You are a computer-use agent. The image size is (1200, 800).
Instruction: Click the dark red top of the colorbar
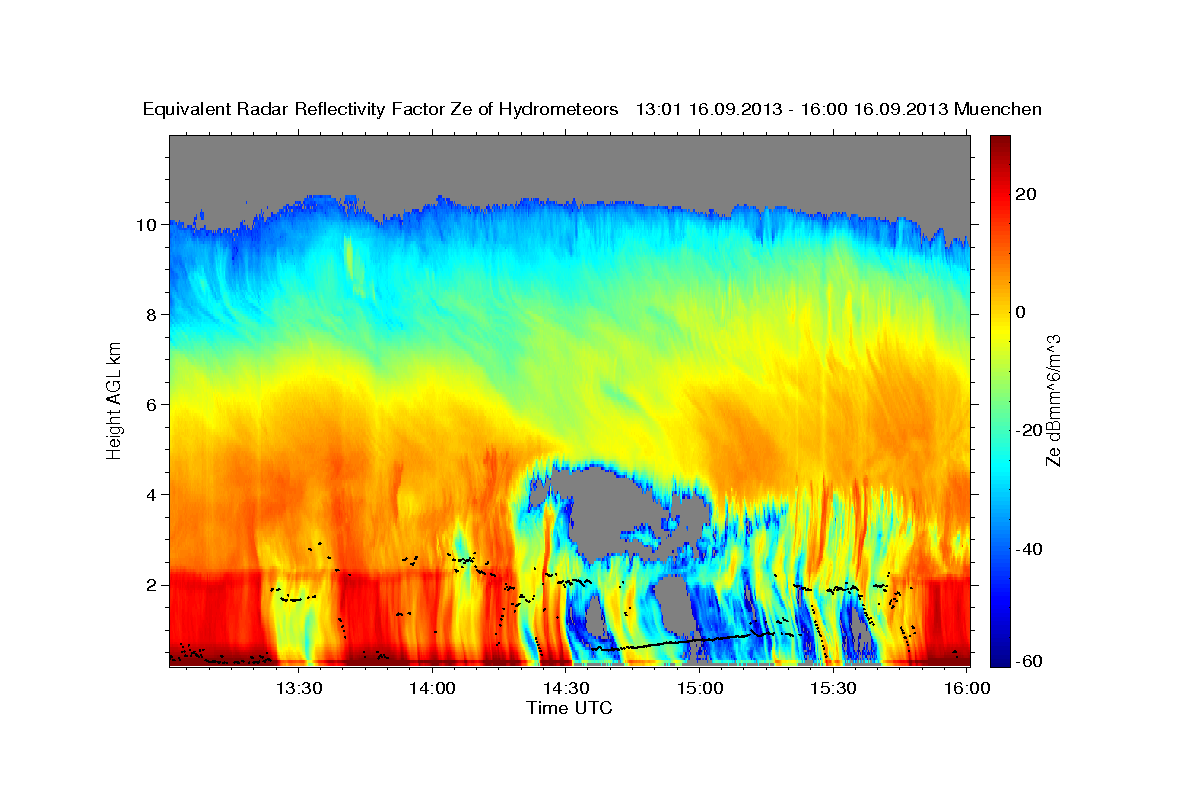click(x=999, y=142)
